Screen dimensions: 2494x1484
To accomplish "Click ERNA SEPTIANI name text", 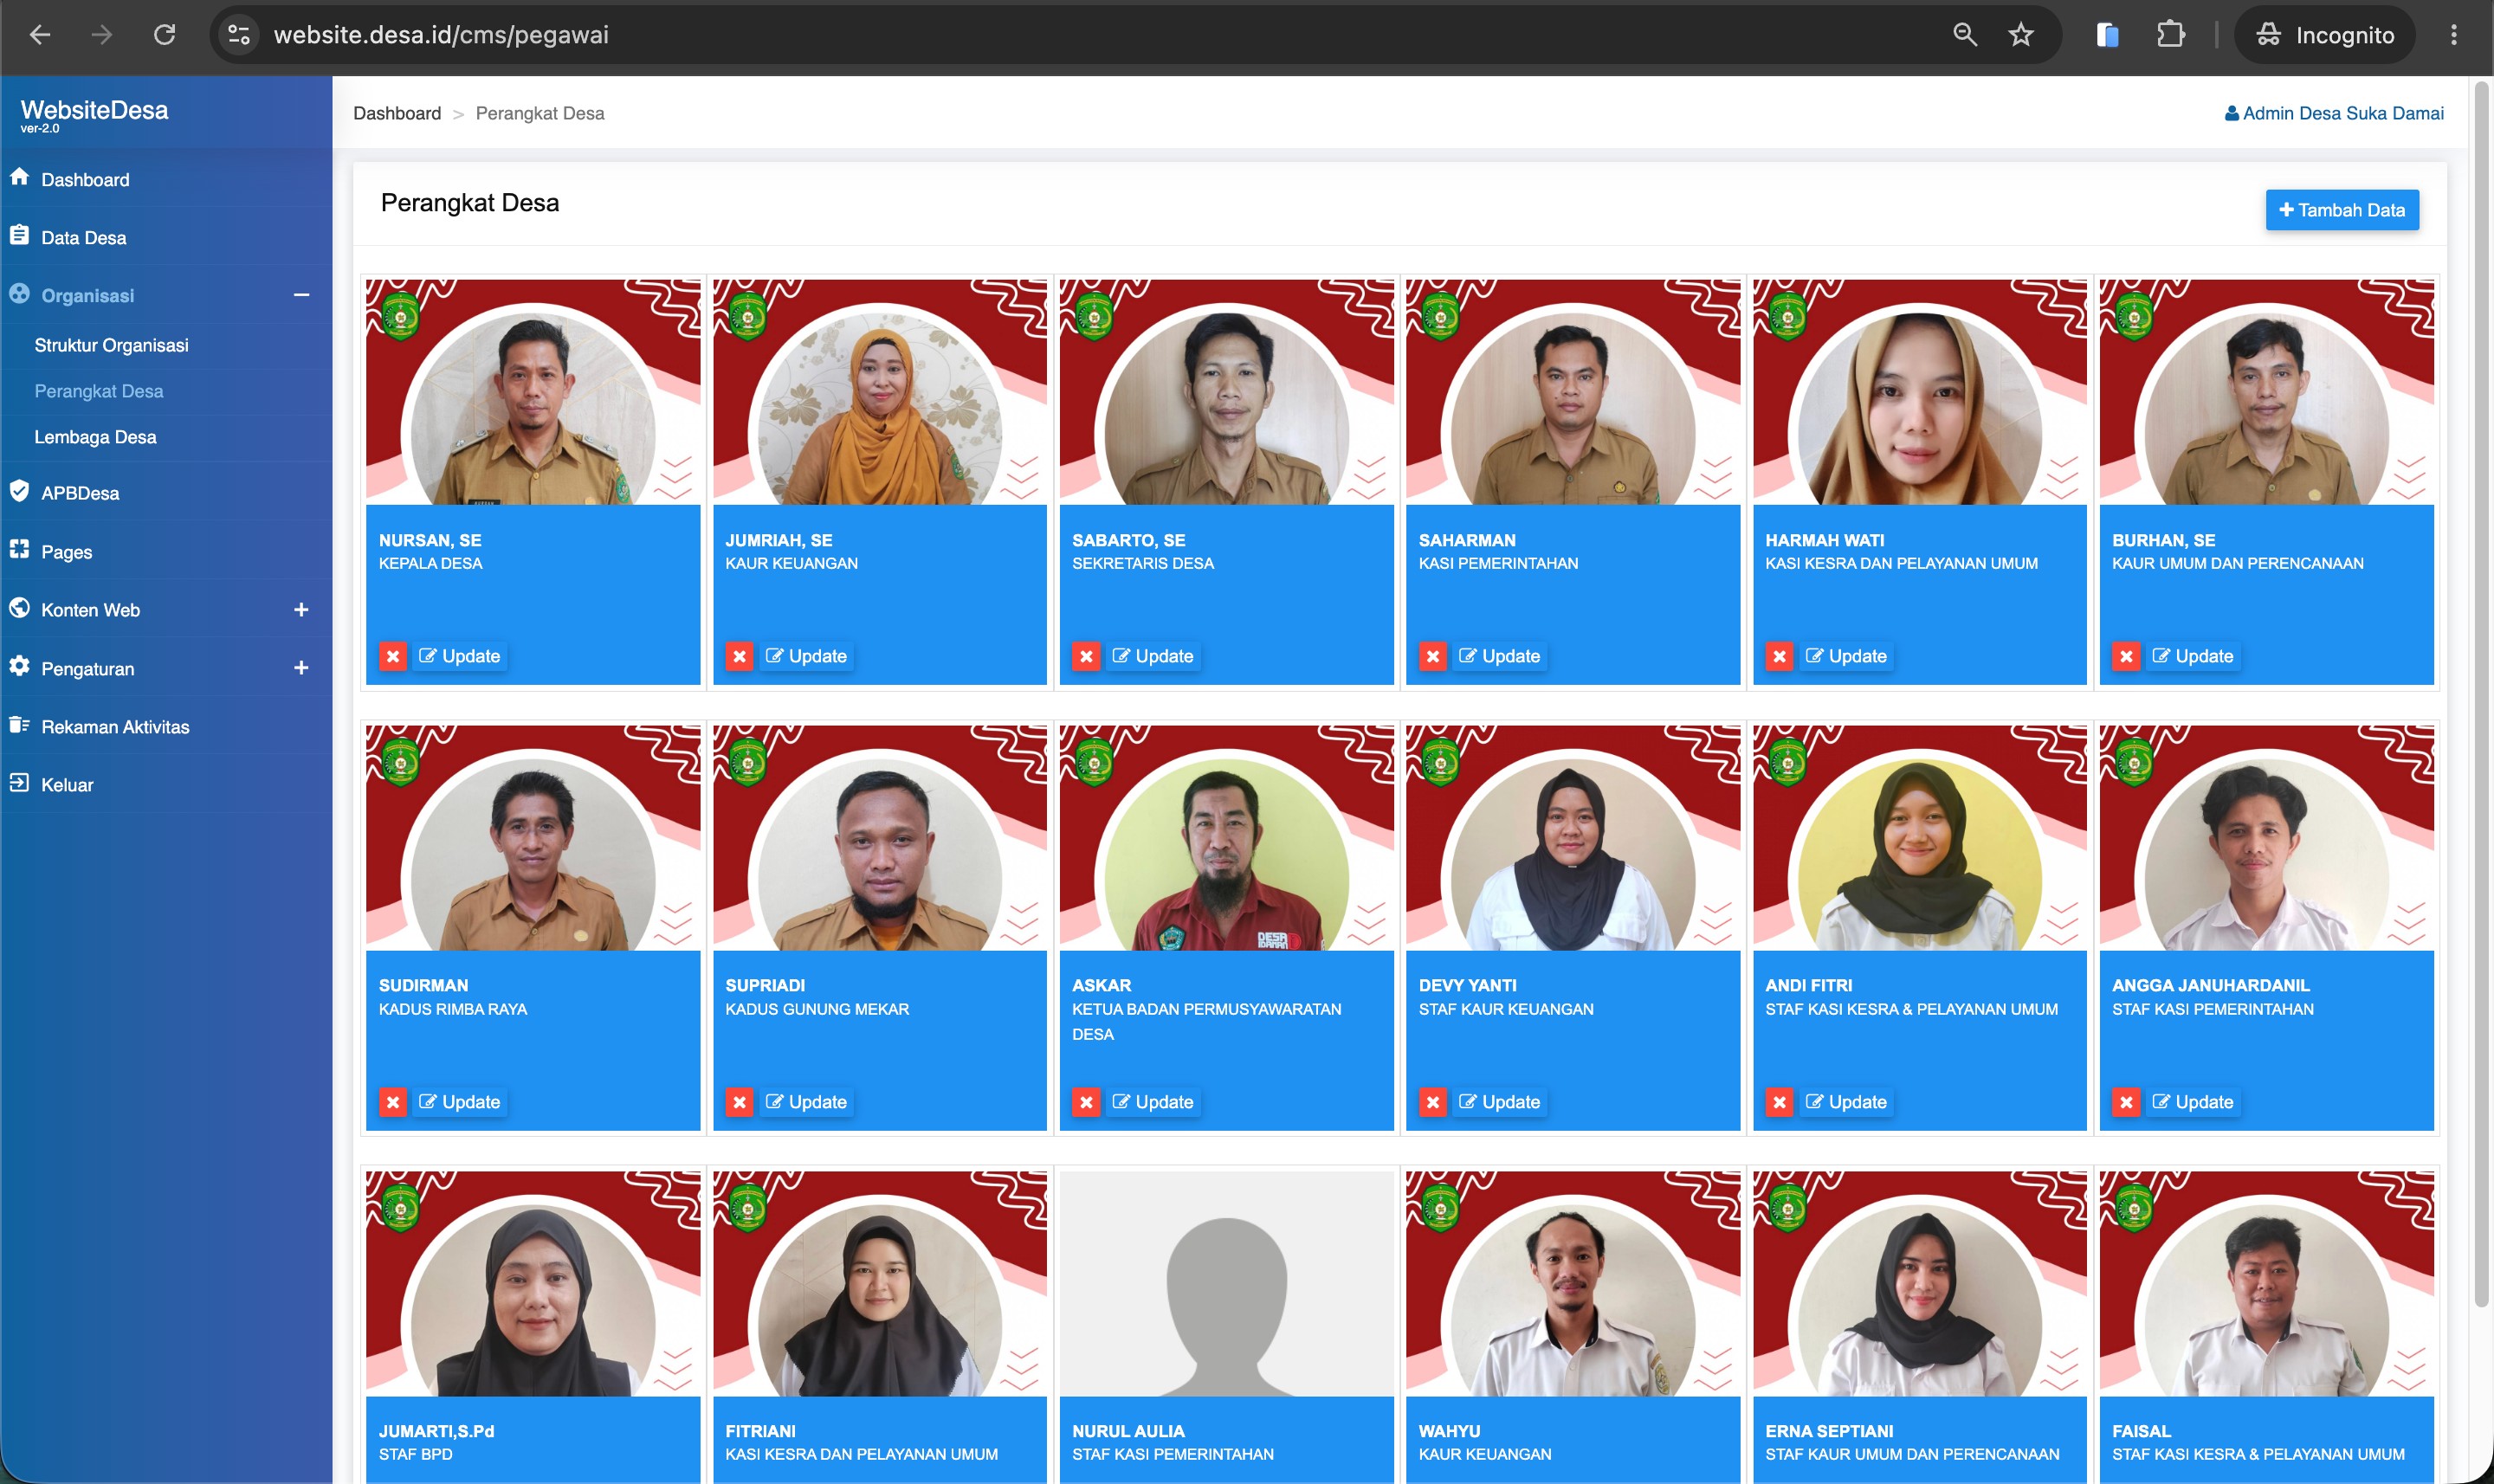I will point(1829,1431).
